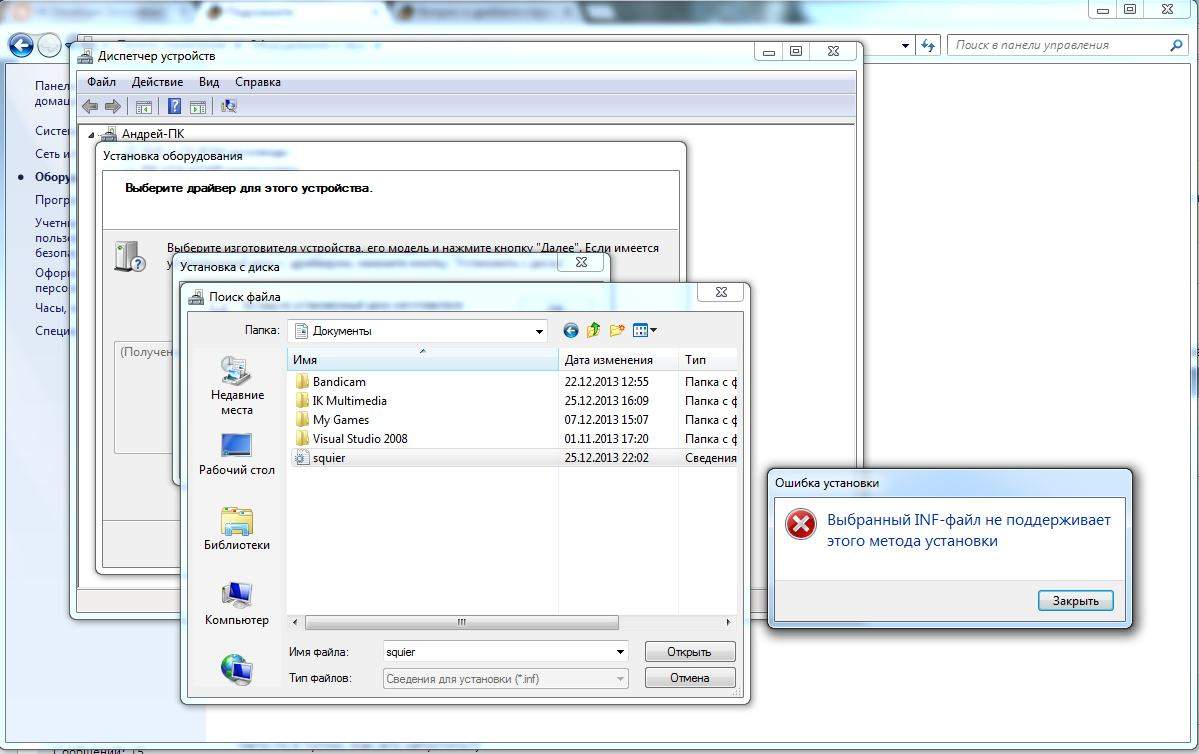
Task: Click the Control Panel back navigation button
Action: 21,46
